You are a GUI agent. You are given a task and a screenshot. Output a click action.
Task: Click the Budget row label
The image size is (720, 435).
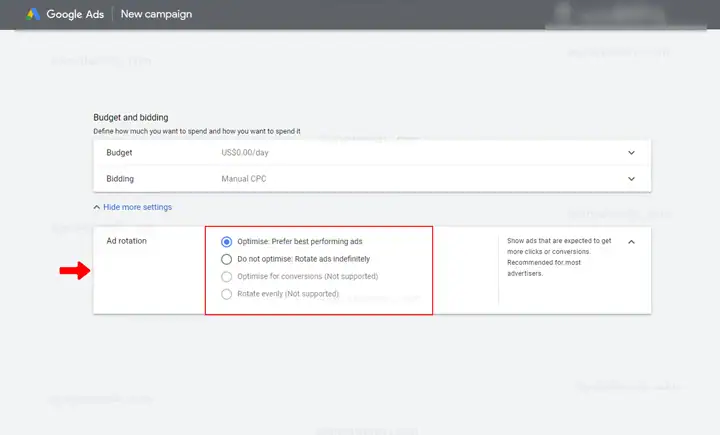[119, 153]
